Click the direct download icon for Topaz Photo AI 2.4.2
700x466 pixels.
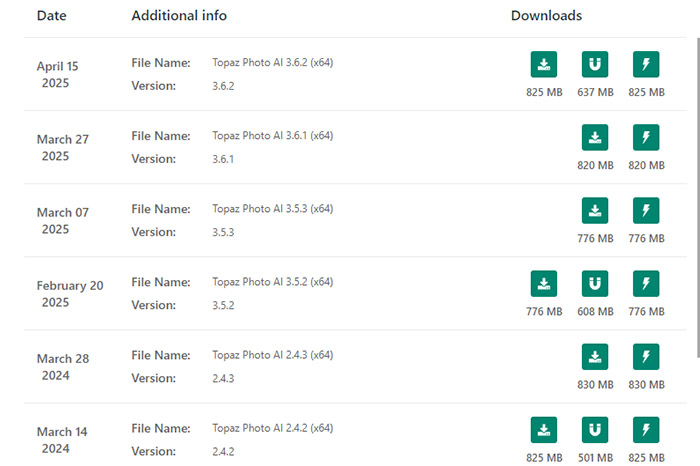[544, 430]
